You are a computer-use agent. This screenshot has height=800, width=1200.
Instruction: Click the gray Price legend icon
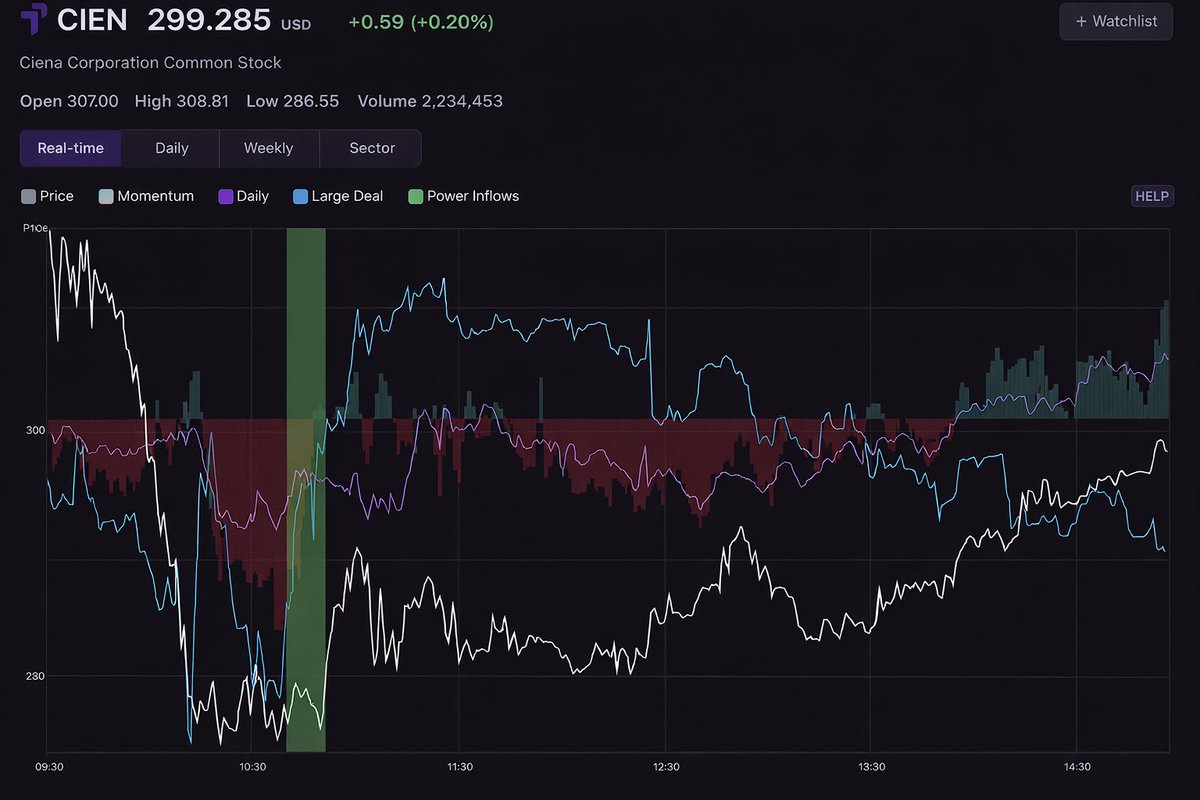(27, 196)
